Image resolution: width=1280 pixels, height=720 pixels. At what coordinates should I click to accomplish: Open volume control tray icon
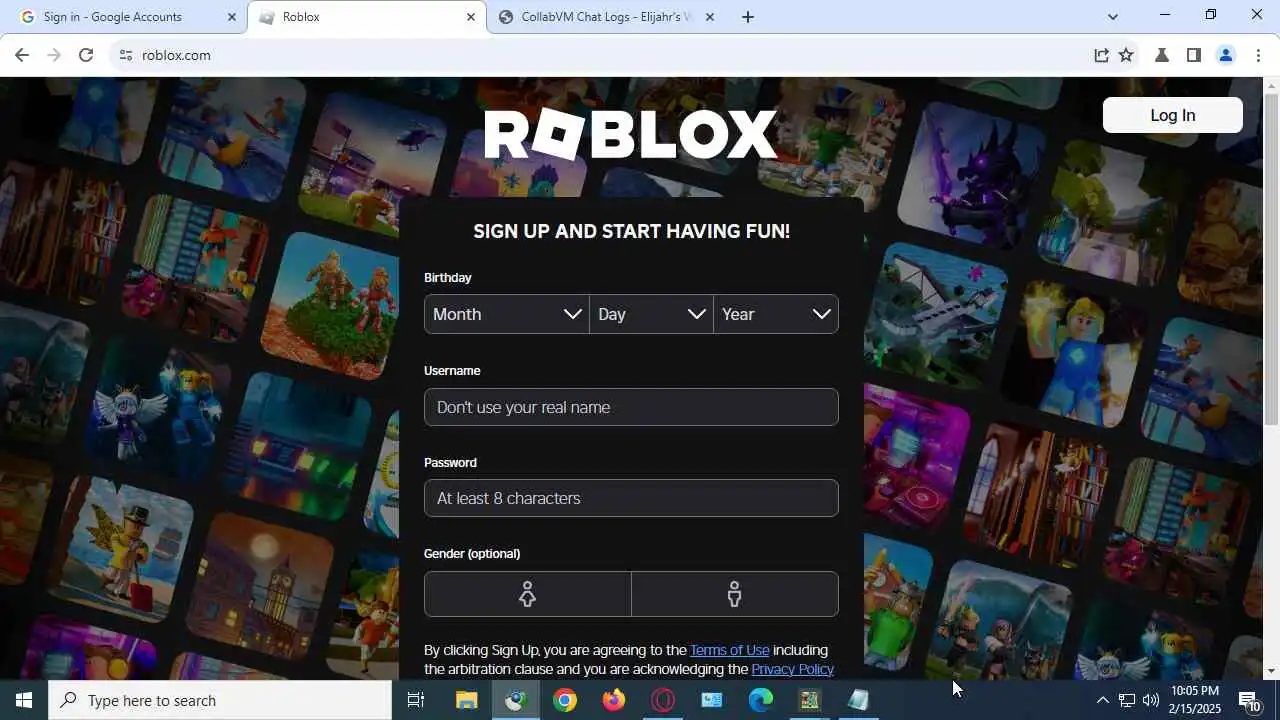1151,700
